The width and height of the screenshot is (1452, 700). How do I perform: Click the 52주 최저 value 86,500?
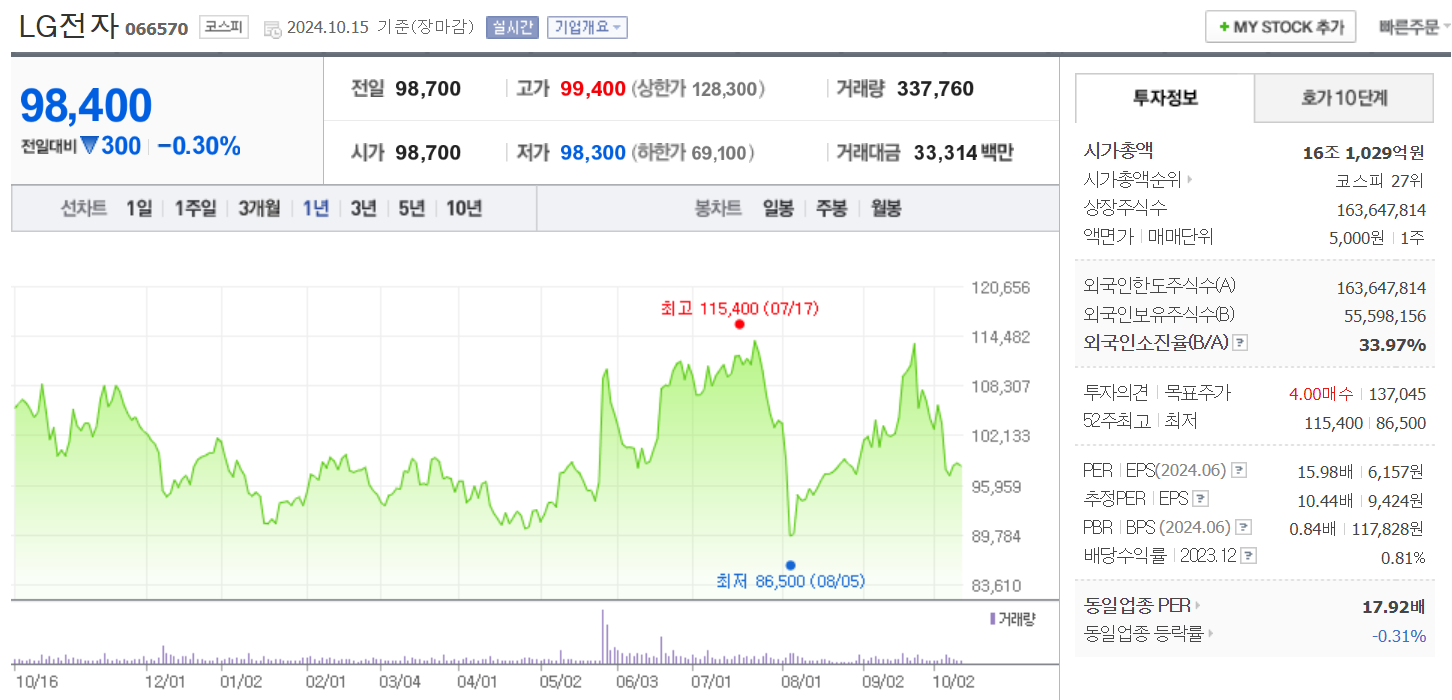pyautogui.click(x=1401, y=423)
